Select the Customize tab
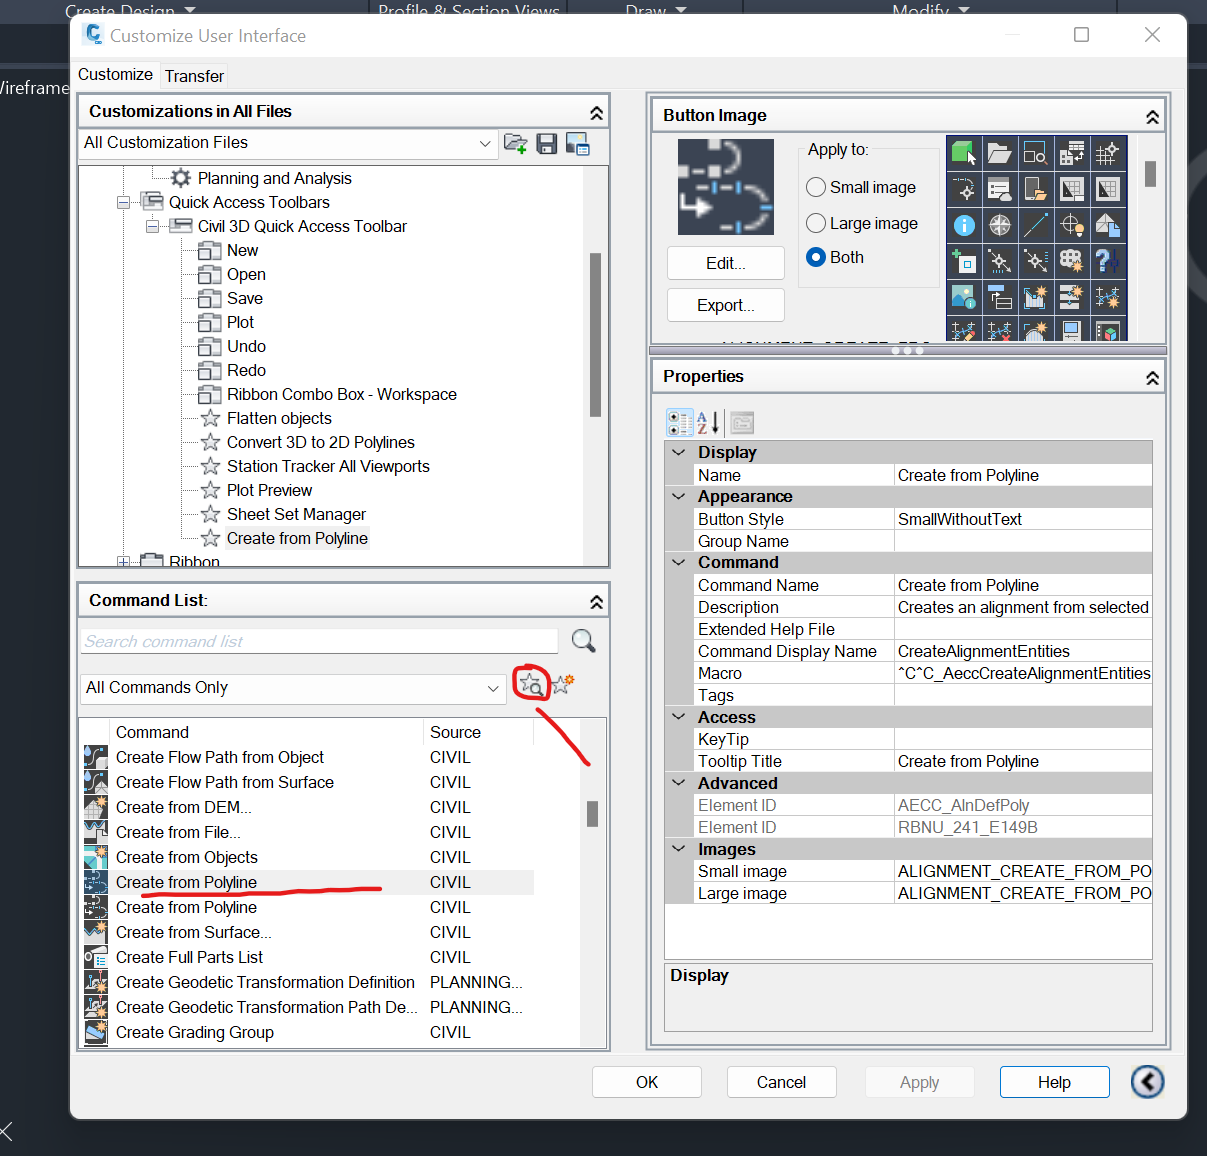This screenshot has width=1207, height=1156. (x=115, y=75)
